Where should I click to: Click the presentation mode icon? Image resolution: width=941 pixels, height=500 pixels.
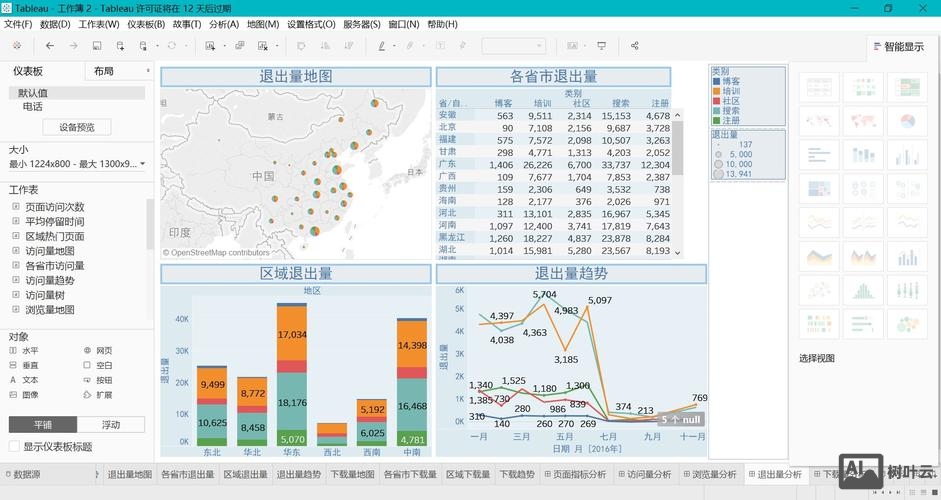(601, 46)
